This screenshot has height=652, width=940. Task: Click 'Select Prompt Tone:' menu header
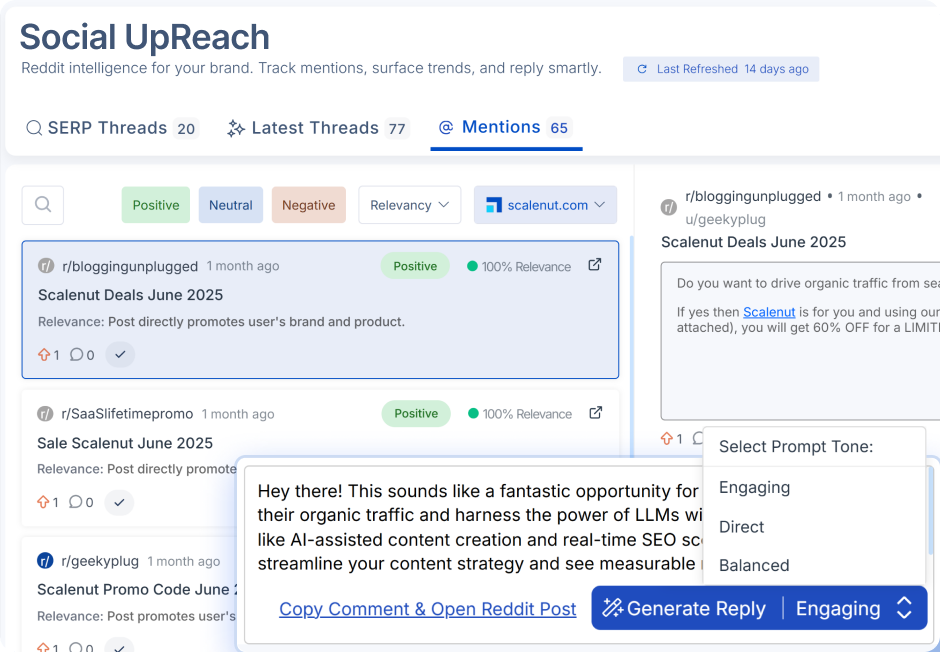pyautogui.click(x=796, y=446)
